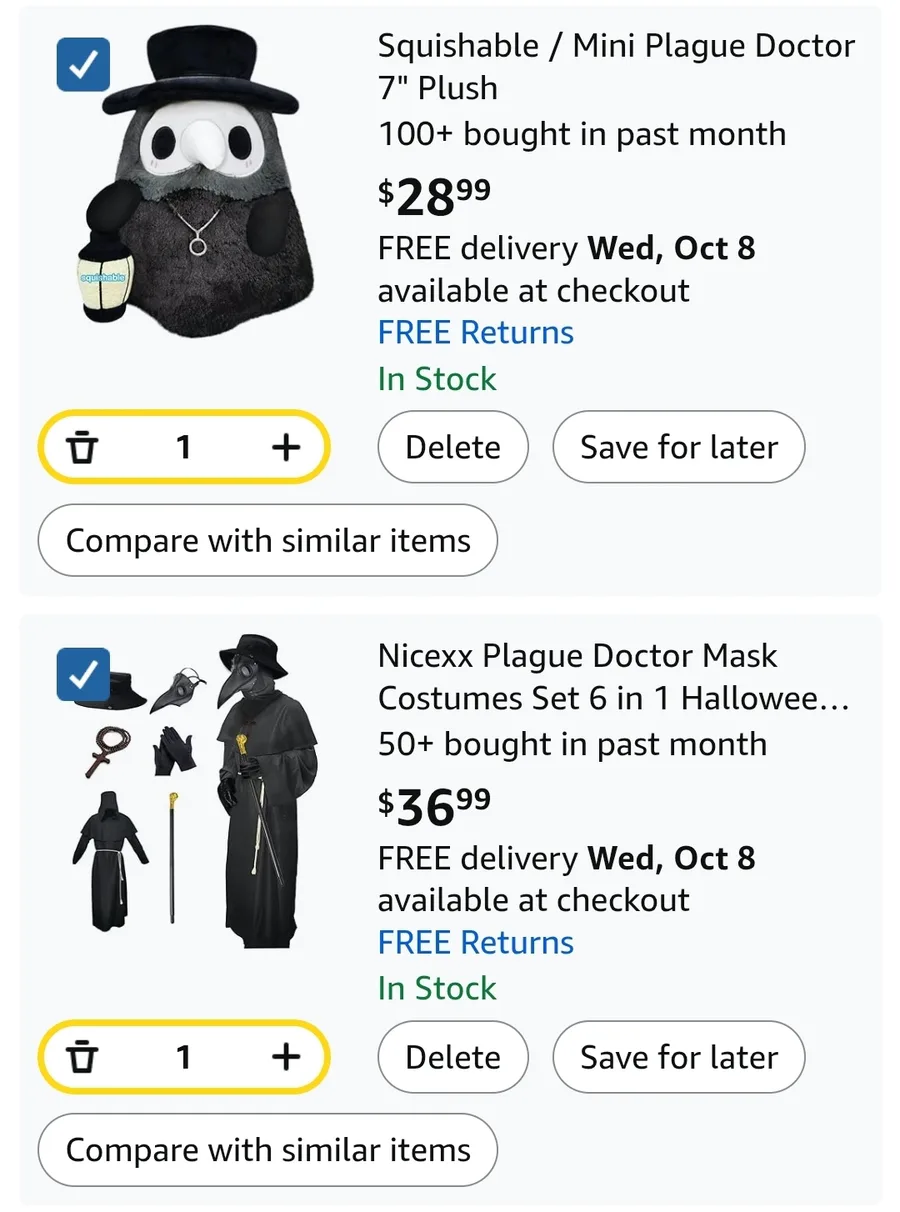Open the Nicexx Plague Doctor Mask title
This screenshot has height=1212, width=900.
coord(612,677)
